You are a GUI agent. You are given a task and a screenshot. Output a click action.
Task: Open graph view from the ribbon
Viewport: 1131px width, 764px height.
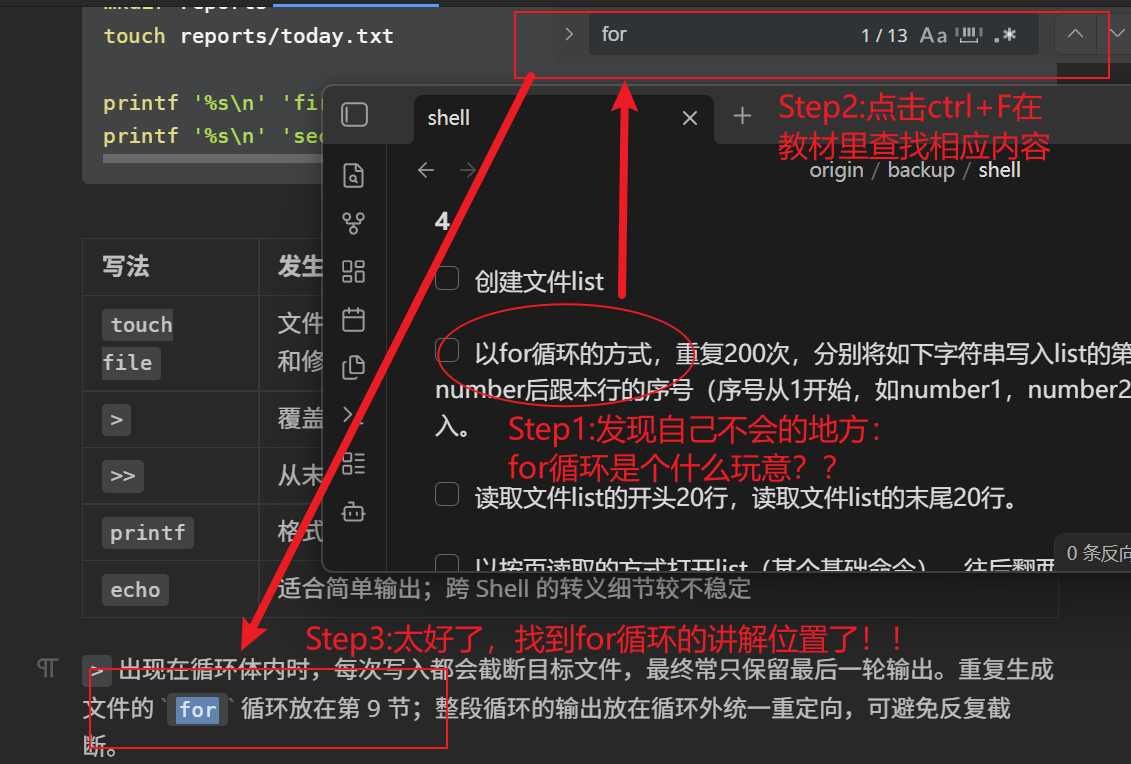353,224
